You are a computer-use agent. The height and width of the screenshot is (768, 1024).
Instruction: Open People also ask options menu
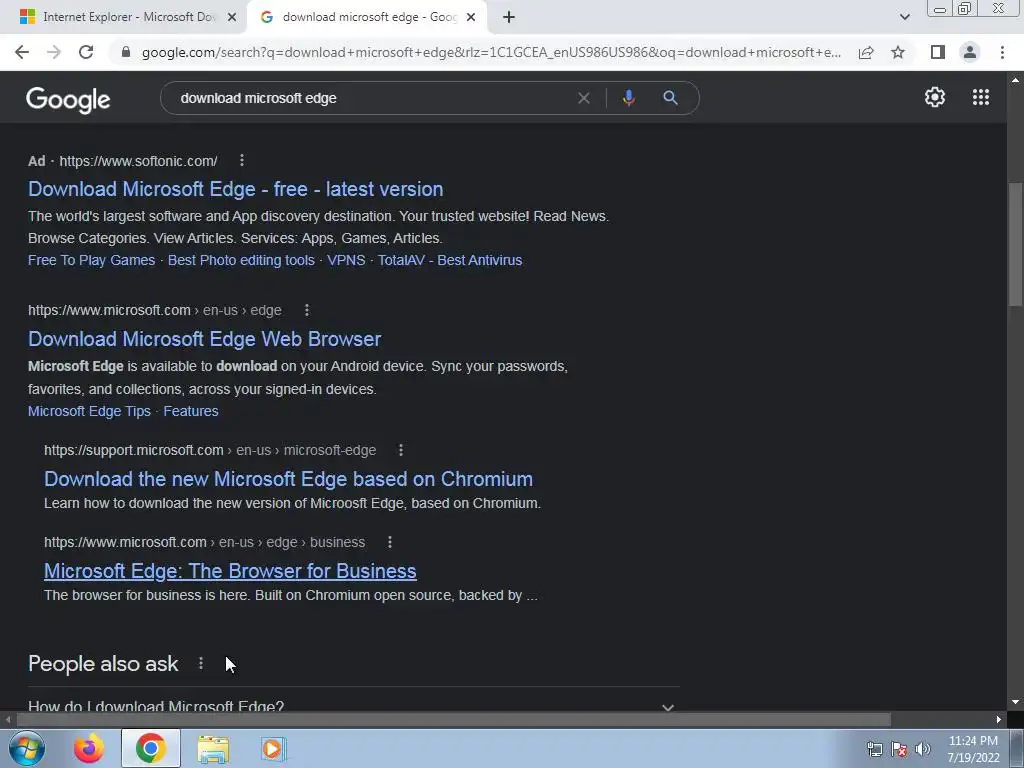pyautogui.click(x=200, y=664)
